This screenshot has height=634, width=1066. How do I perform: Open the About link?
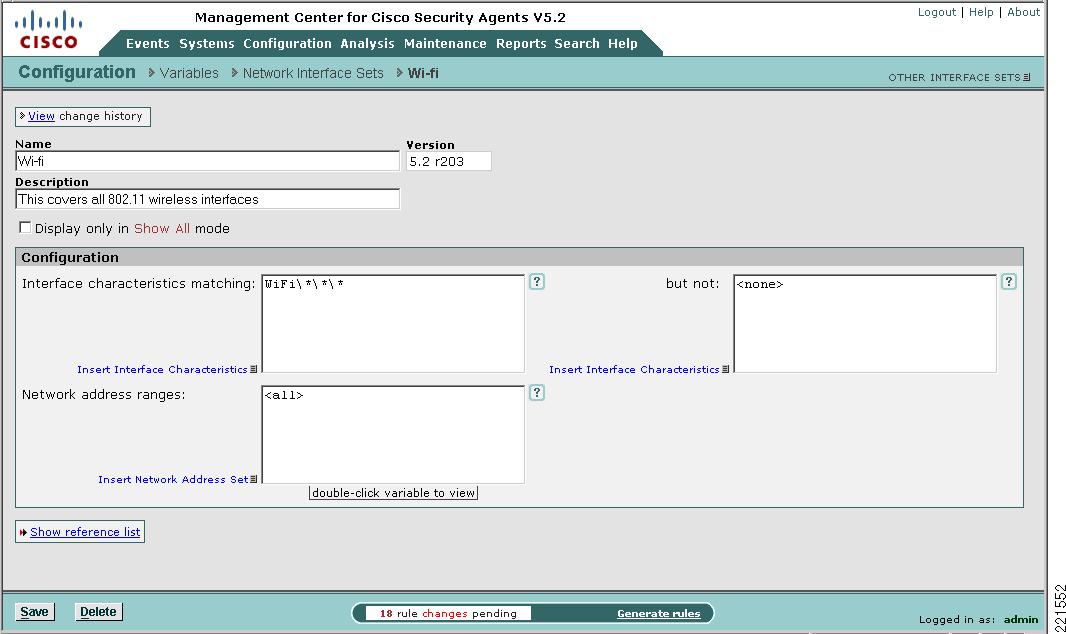pos(1023,12)
